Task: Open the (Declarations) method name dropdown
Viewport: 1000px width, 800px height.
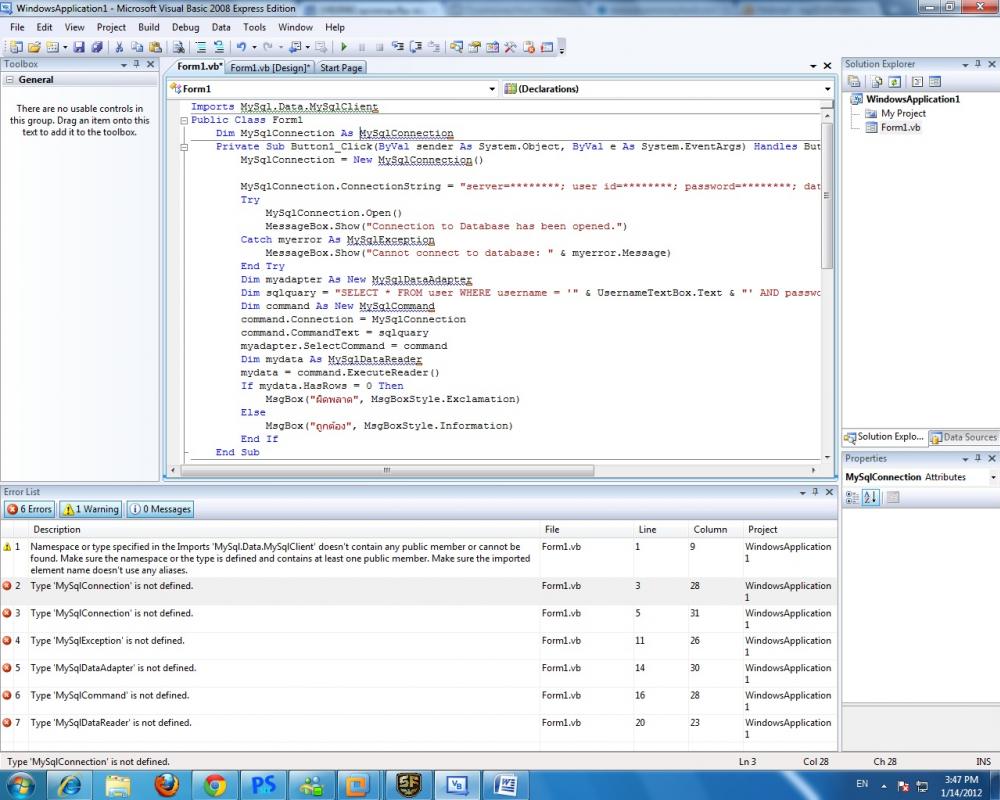Action: coord(828,89)
